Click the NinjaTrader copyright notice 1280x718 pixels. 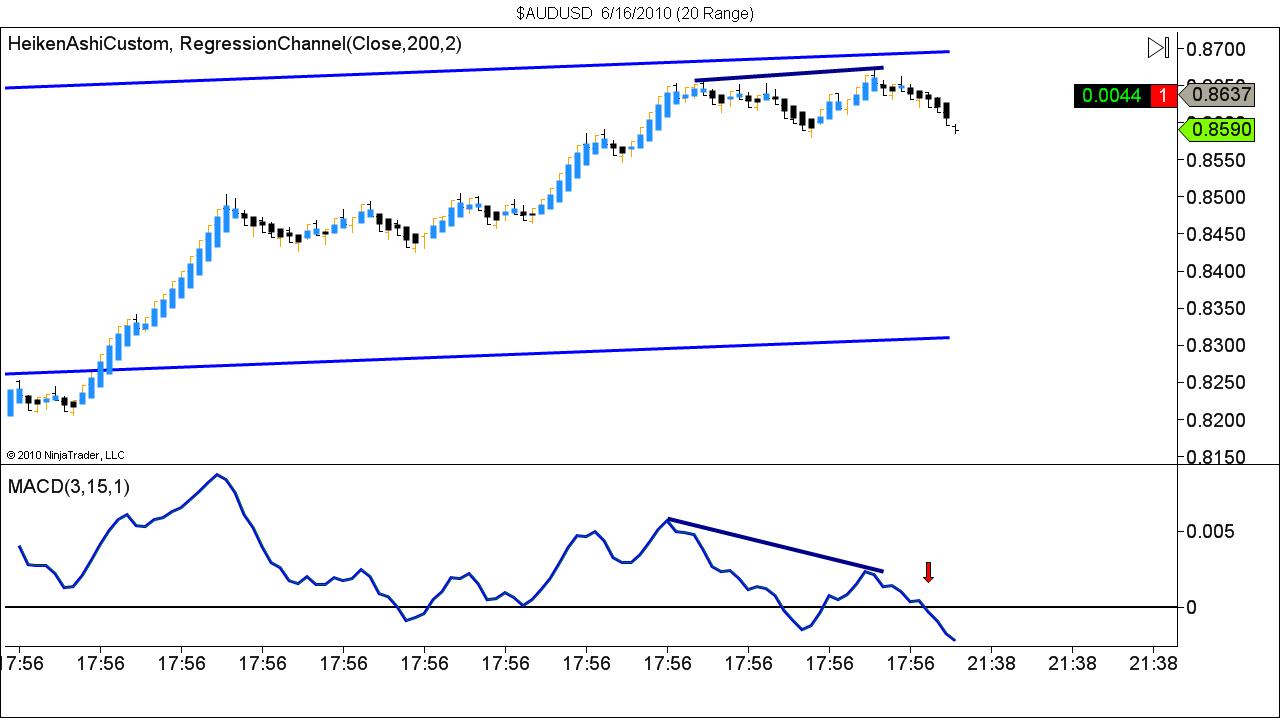65,455
